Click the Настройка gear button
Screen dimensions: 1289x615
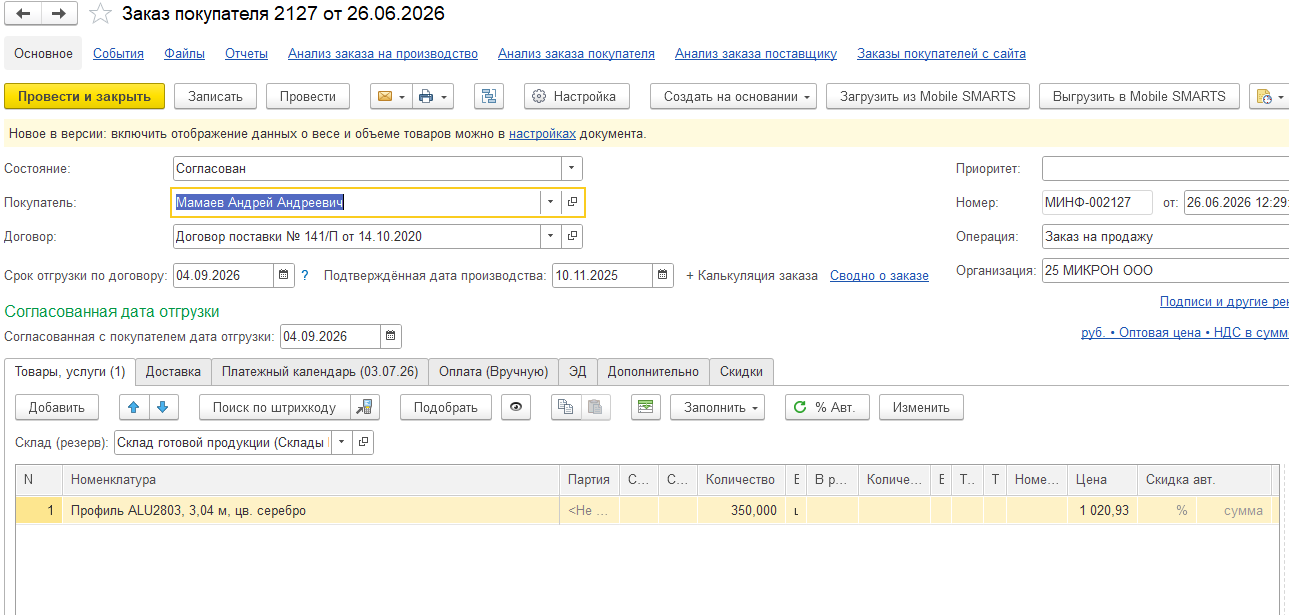point(577,96)
